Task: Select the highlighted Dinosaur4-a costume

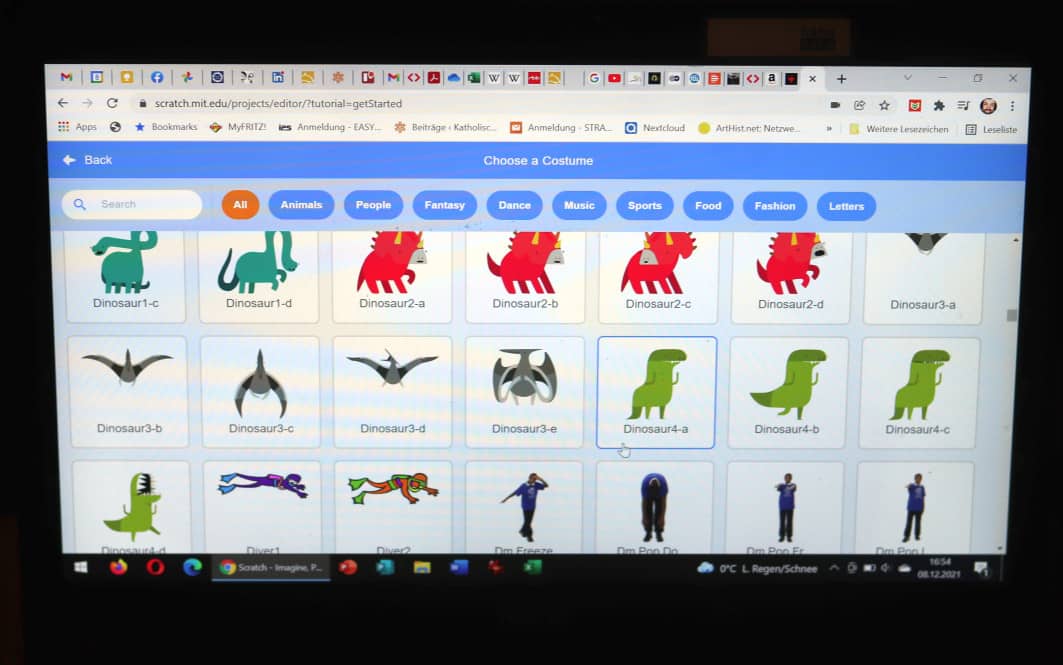Action: tap(656, 392)
